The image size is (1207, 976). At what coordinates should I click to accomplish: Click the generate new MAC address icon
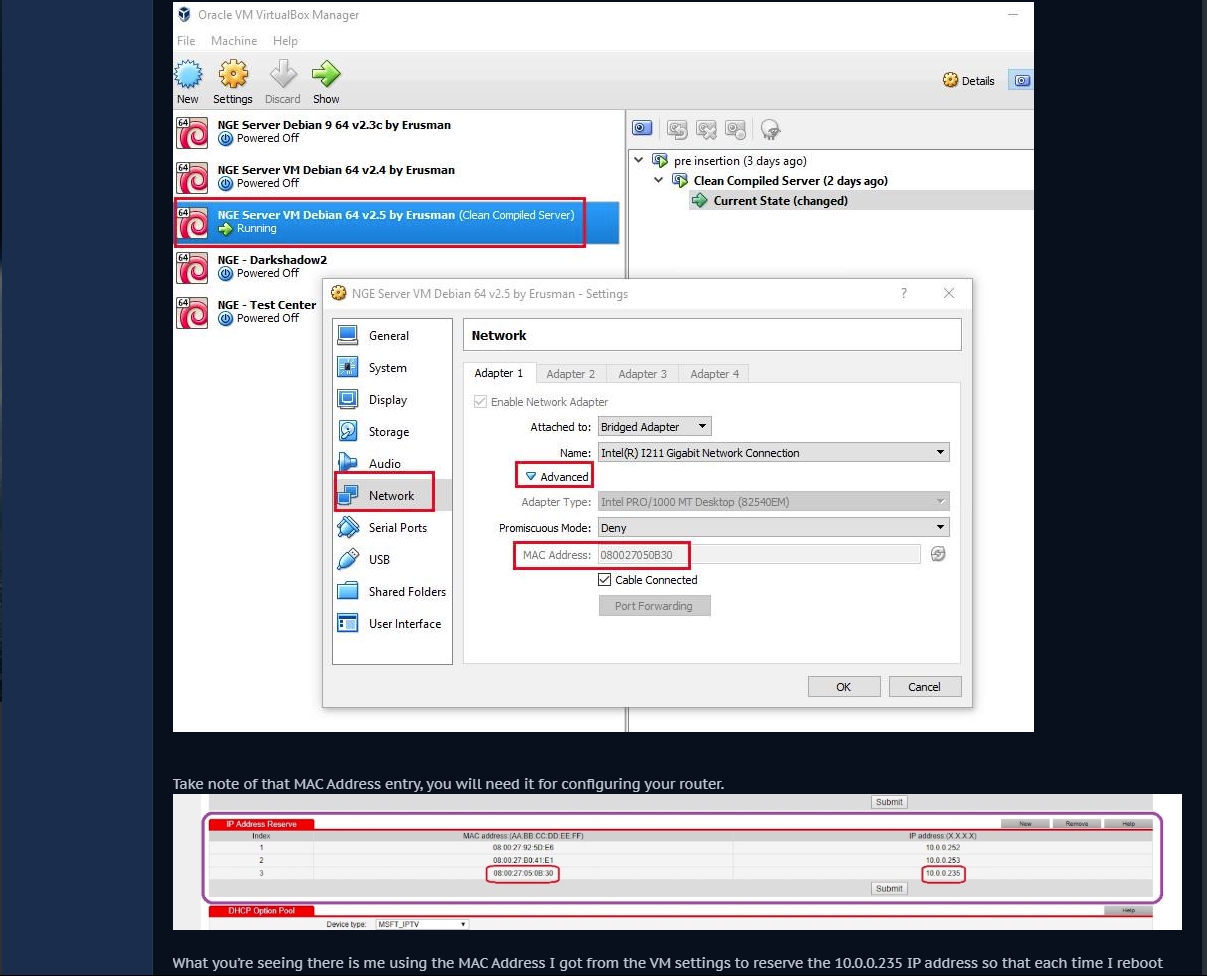coord(938,554)
